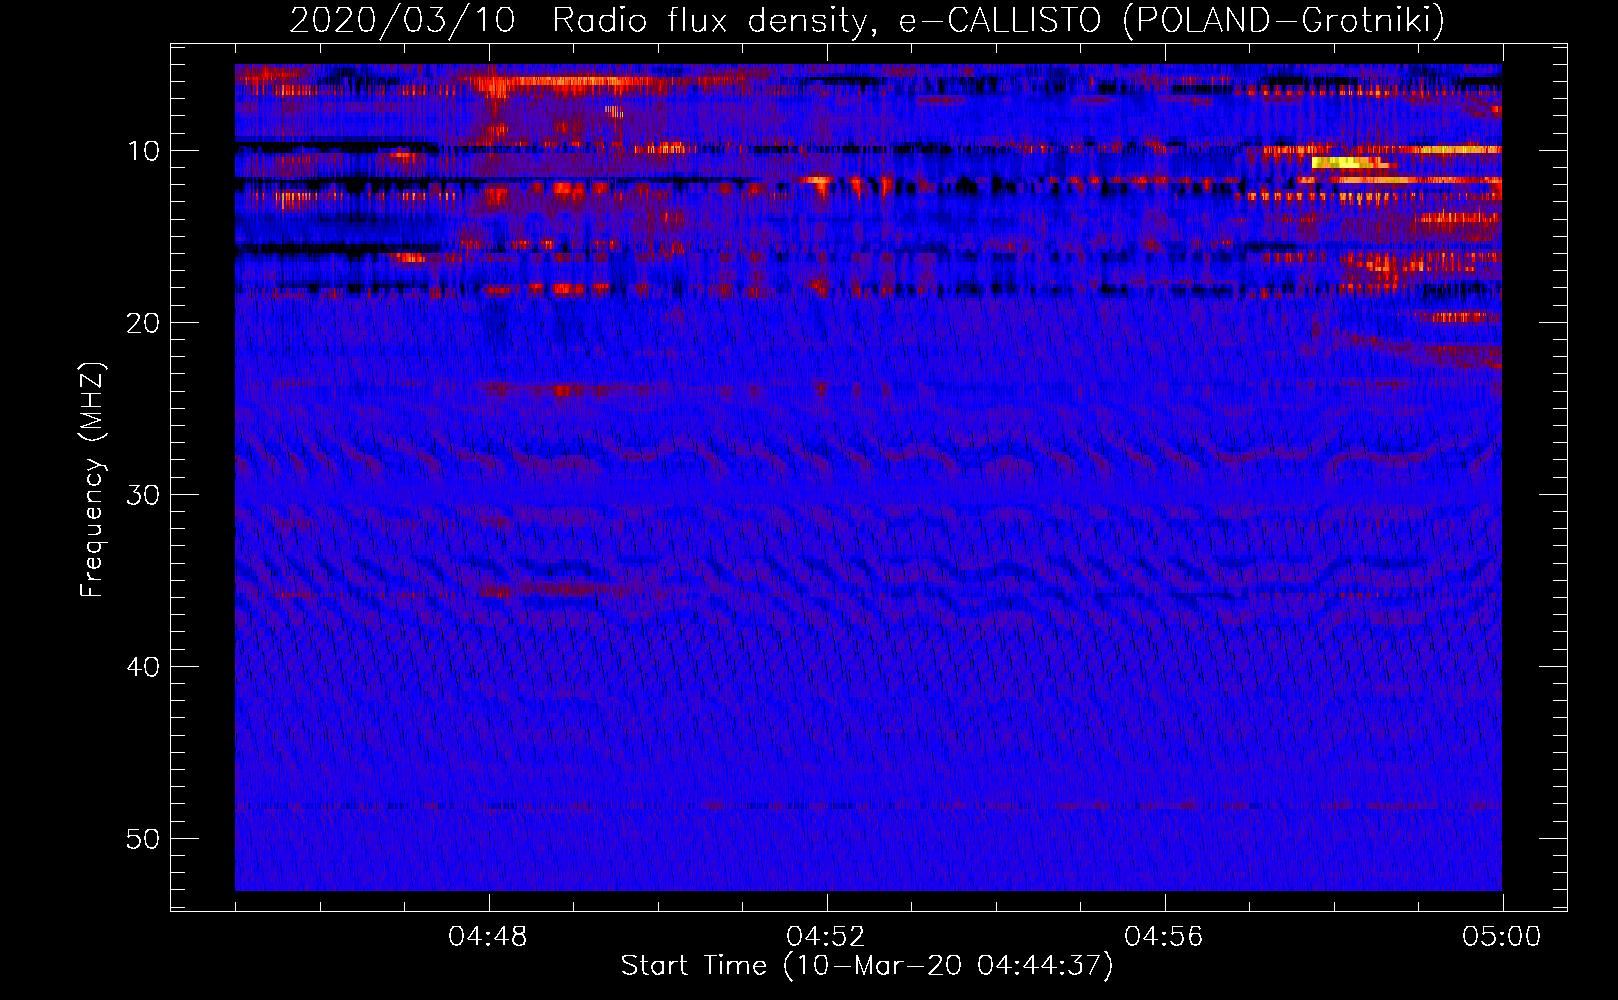Click the 04:52 time axis label

(825, 937)
